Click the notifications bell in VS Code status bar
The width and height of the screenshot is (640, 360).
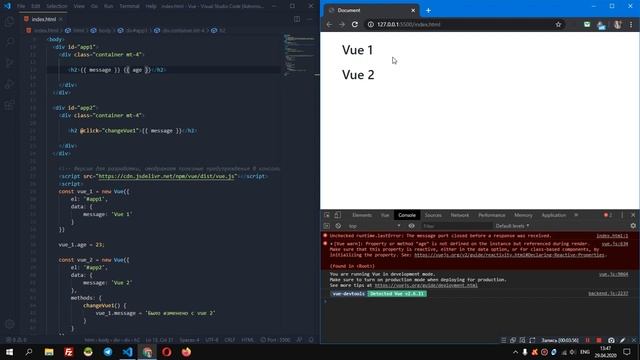(311, 340)
